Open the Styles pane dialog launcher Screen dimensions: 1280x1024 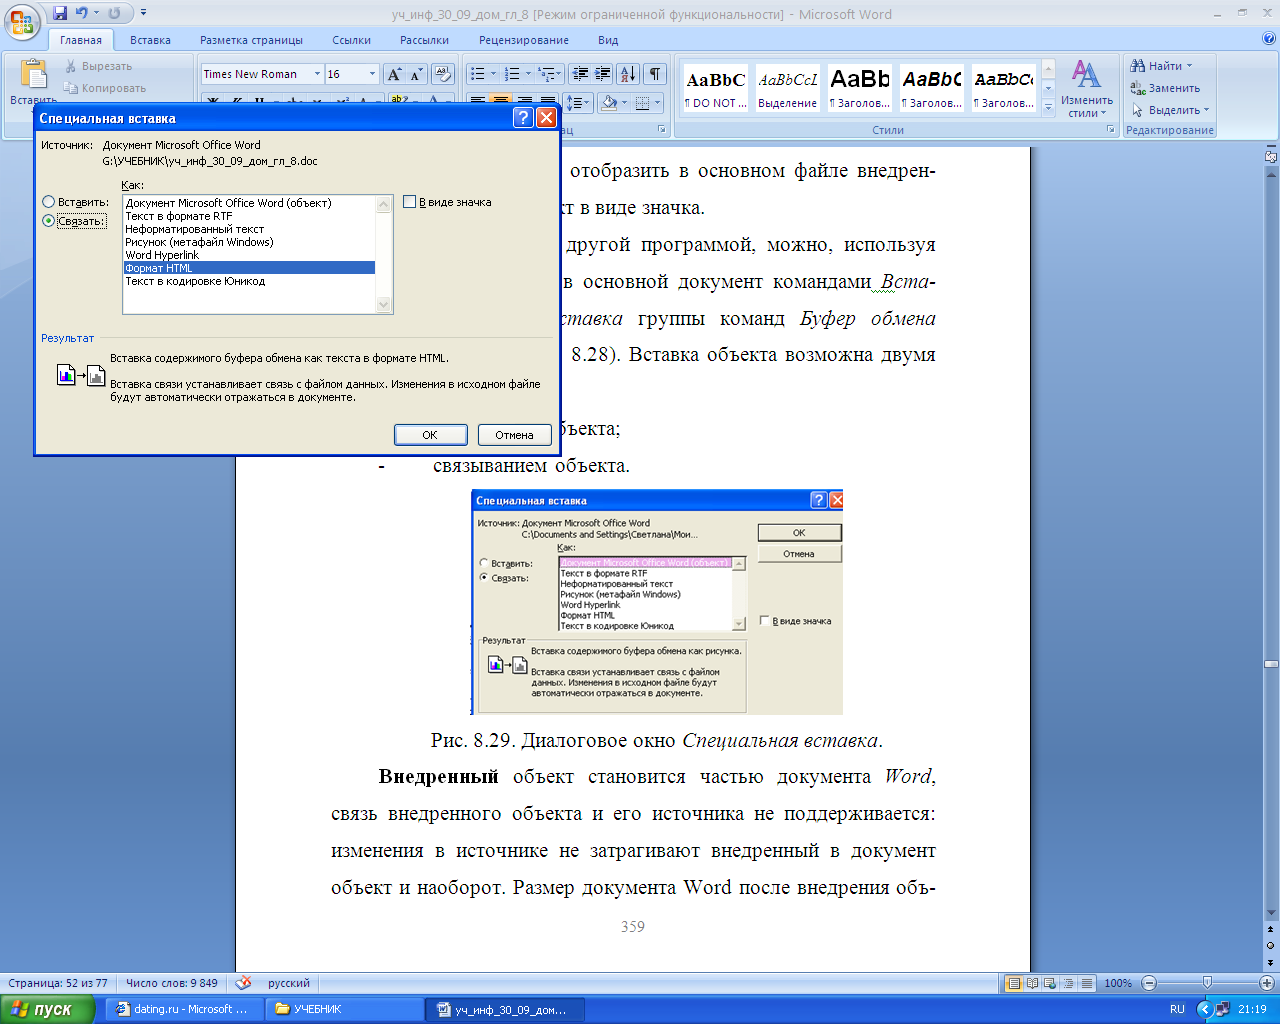1111,130
